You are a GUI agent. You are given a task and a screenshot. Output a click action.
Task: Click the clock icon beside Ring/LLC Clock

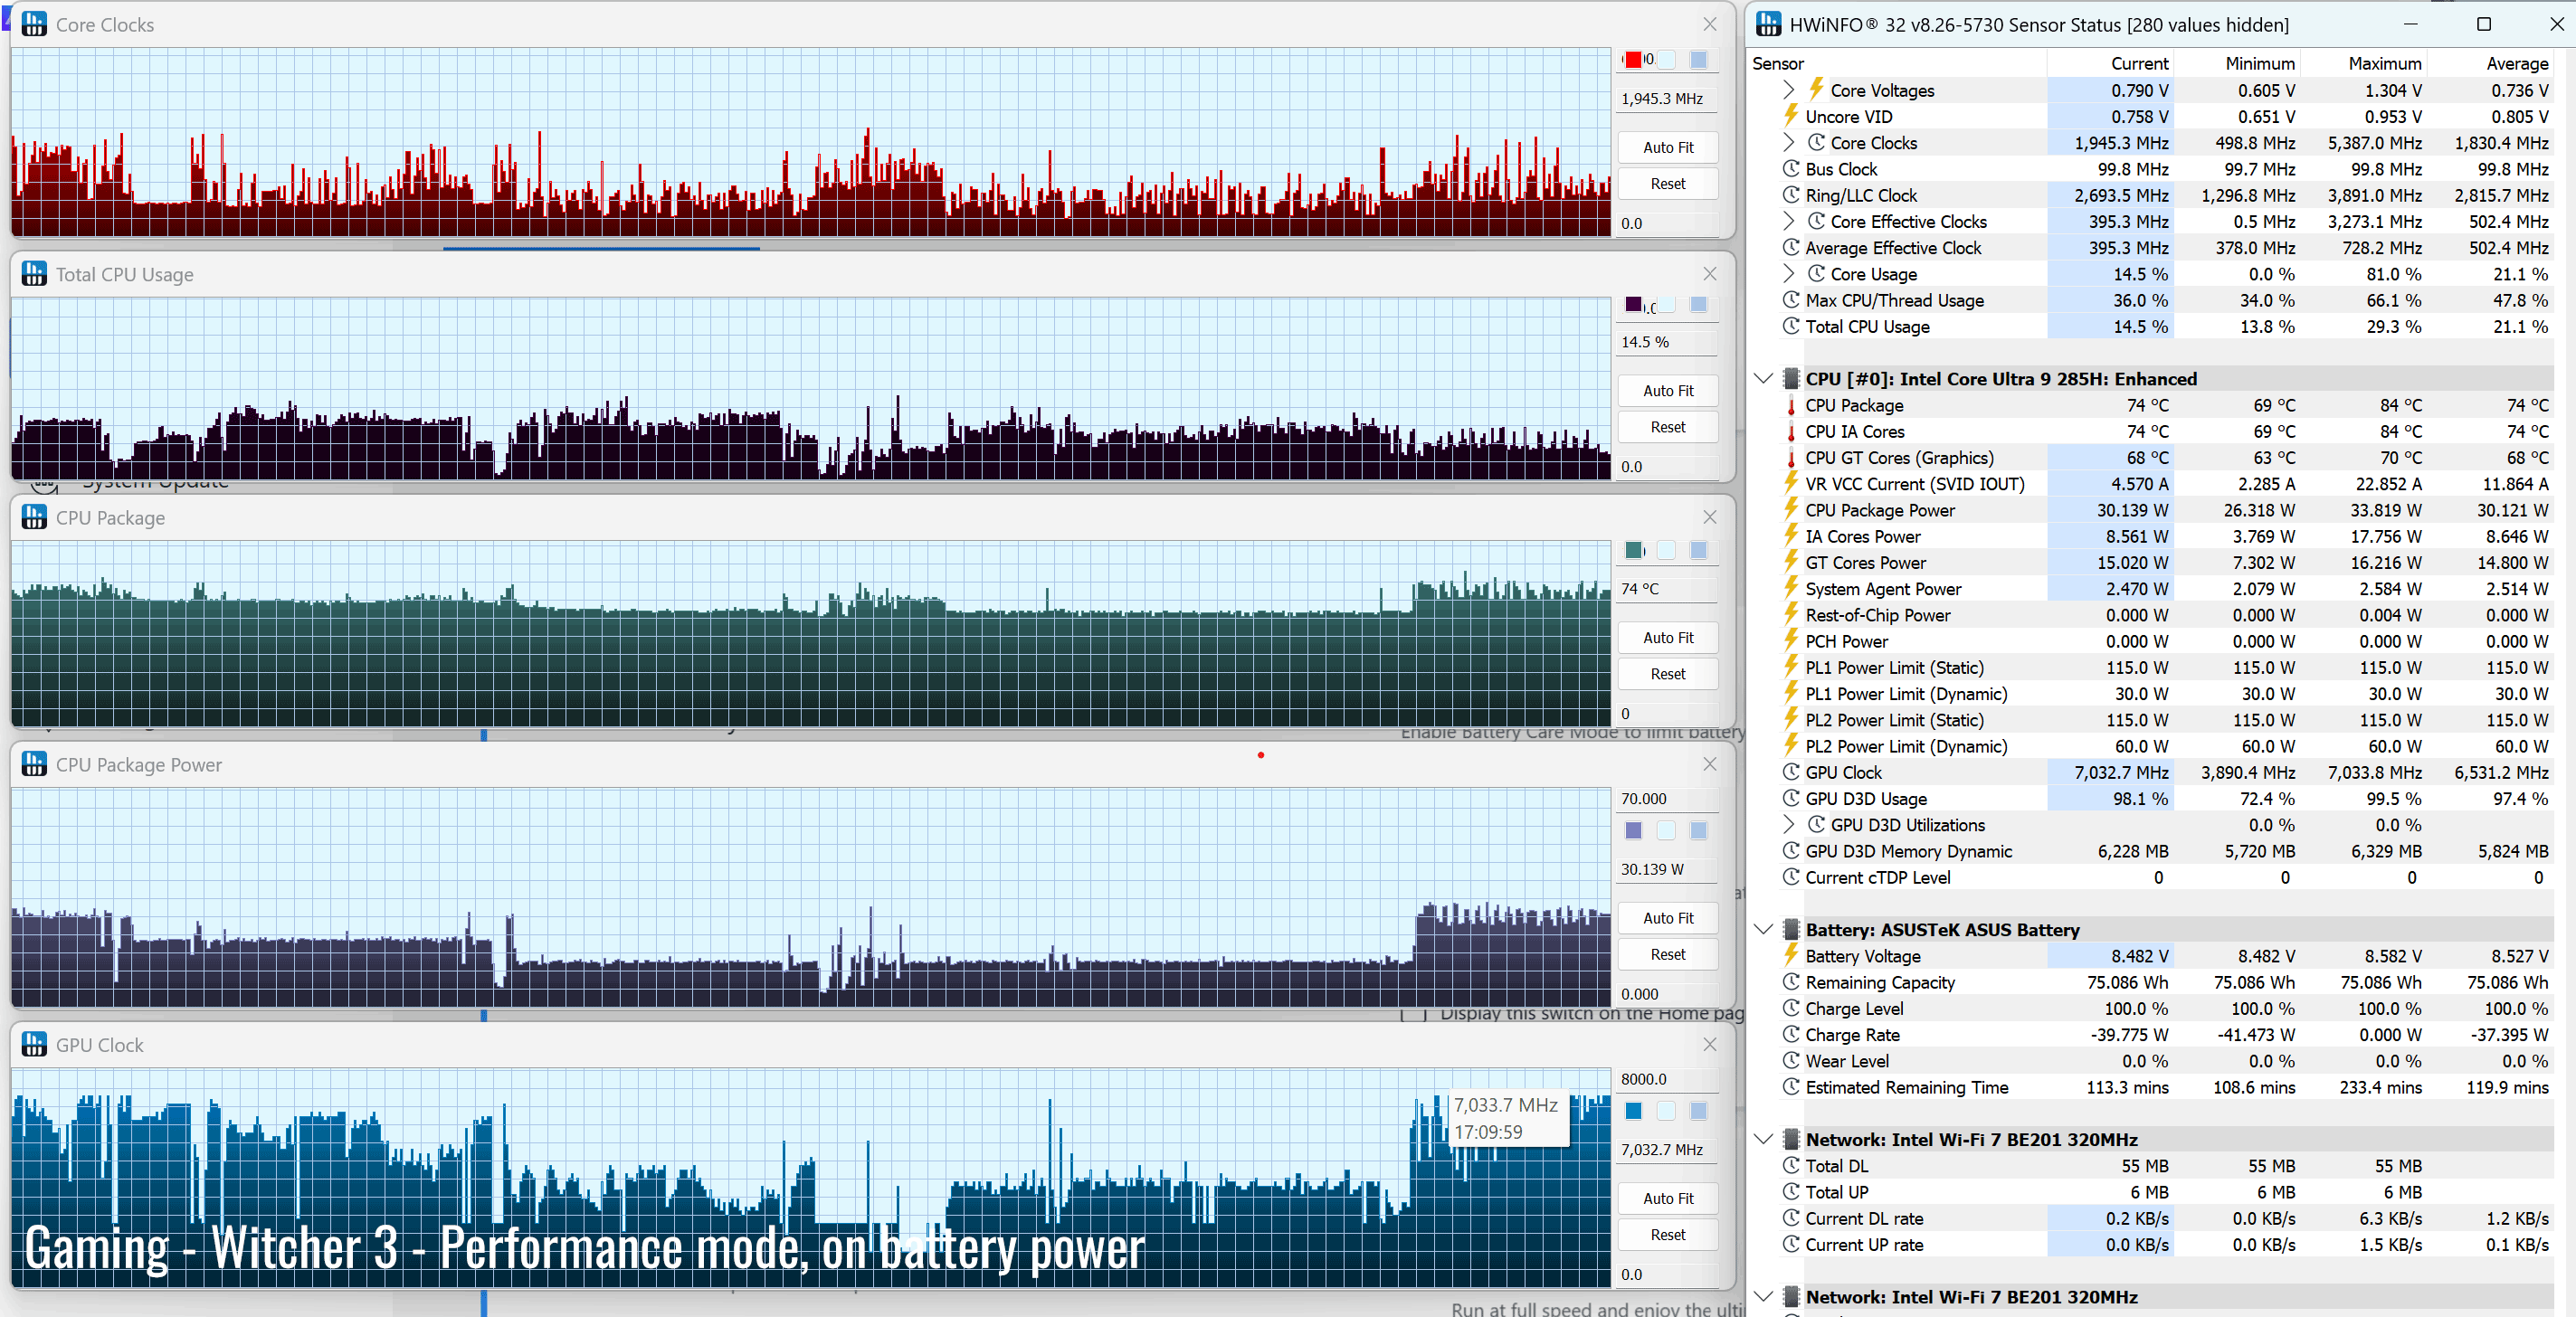point(1791,195)
